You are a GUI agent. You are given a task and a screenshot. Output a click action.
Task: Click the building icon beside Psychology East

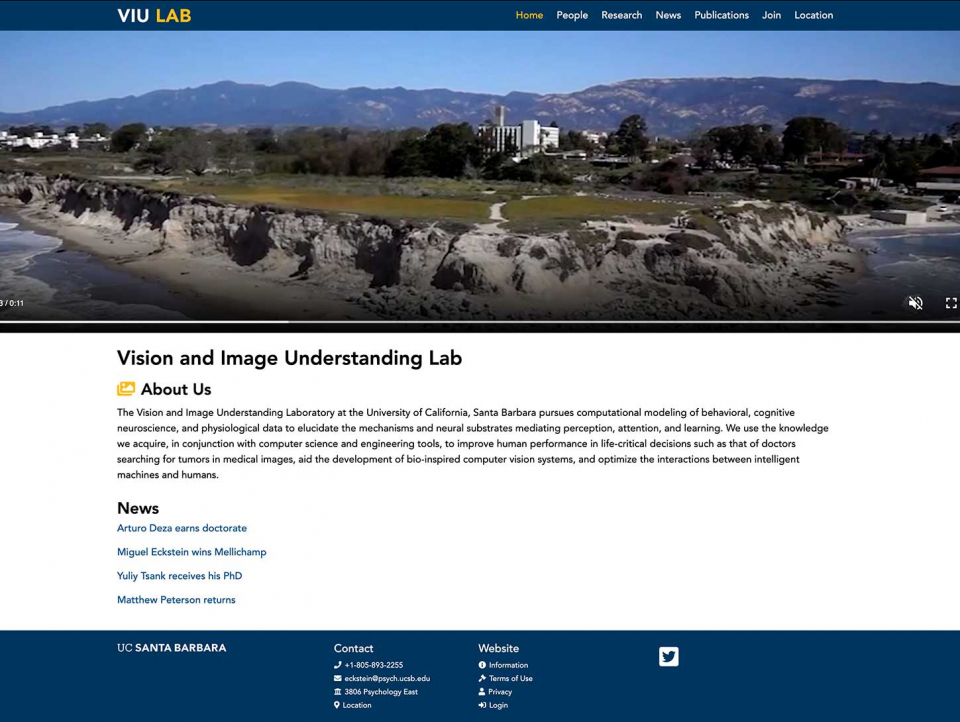[x=337, y=692]
